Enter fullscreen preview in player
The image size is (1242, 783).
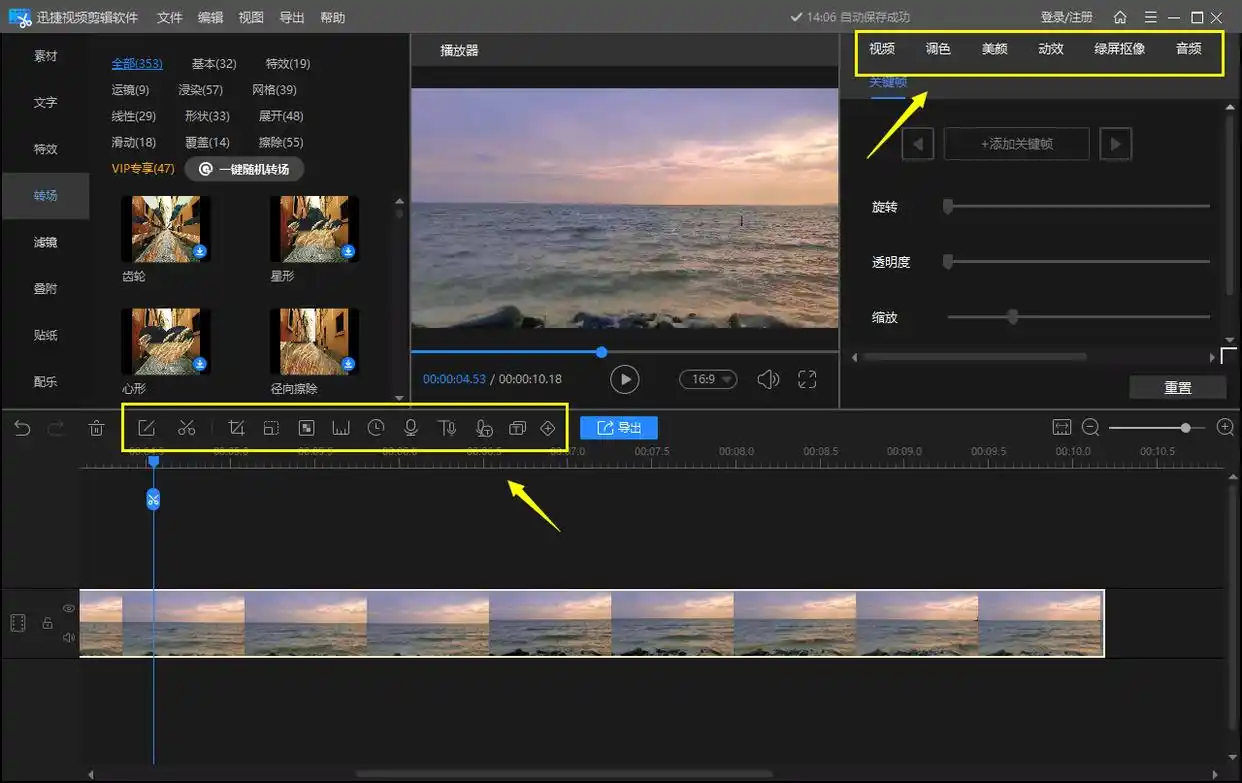tap(807, 379)
